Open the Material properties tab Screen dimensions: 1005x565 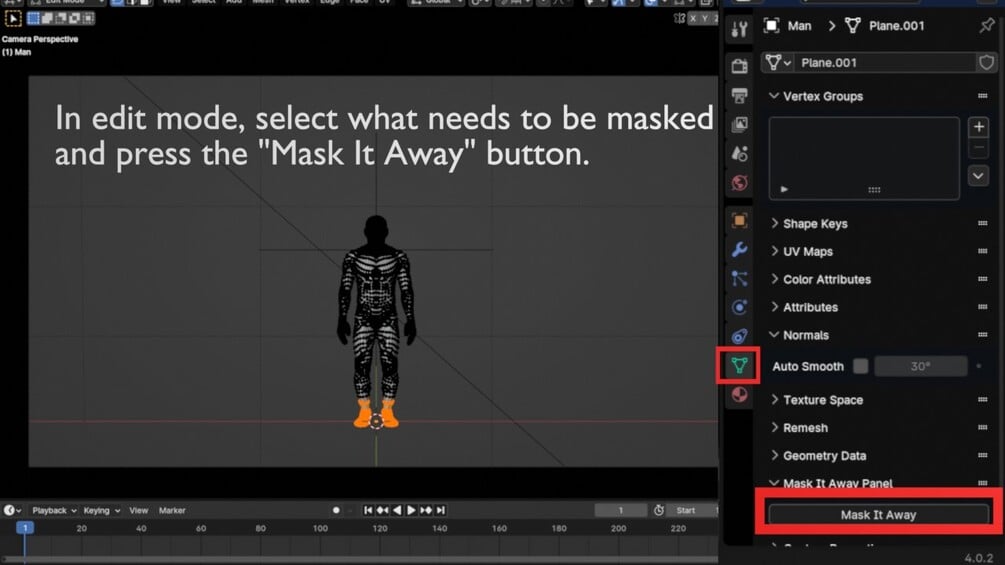739,395
